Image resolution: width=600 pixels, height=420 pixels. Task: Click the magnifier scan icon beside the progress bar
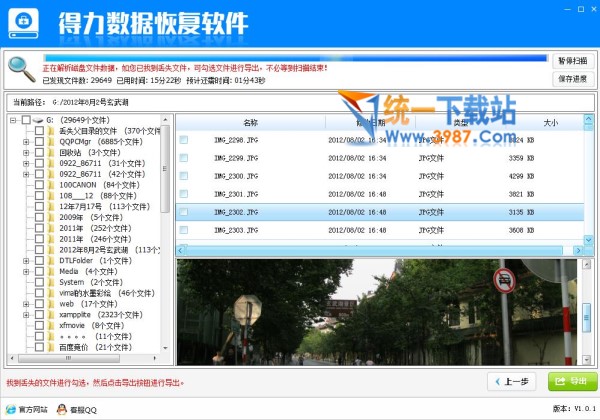(20, 68)
